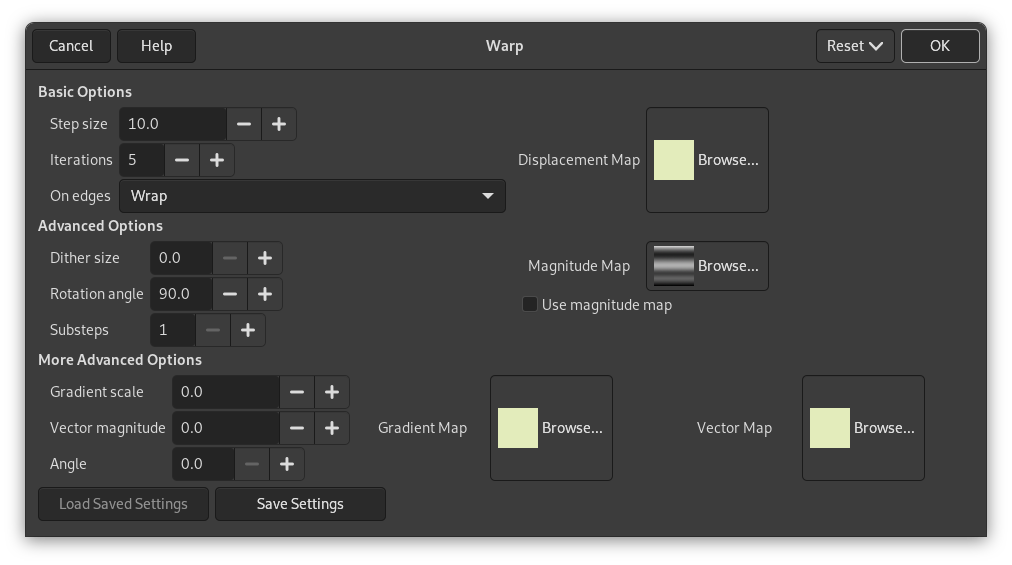Decrease Rotation angle with minus icon
This screenshot has height=565, width=1012.
point(229,294)
